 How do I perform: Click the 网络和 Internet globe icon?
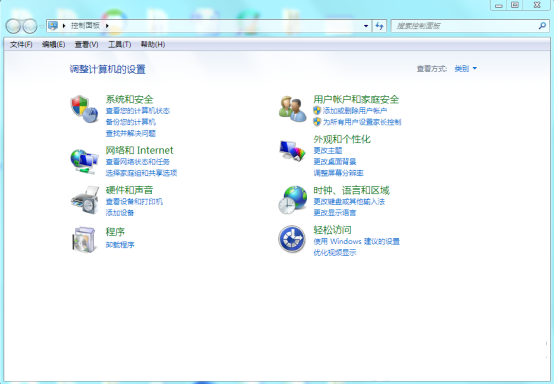coord(84,161)
